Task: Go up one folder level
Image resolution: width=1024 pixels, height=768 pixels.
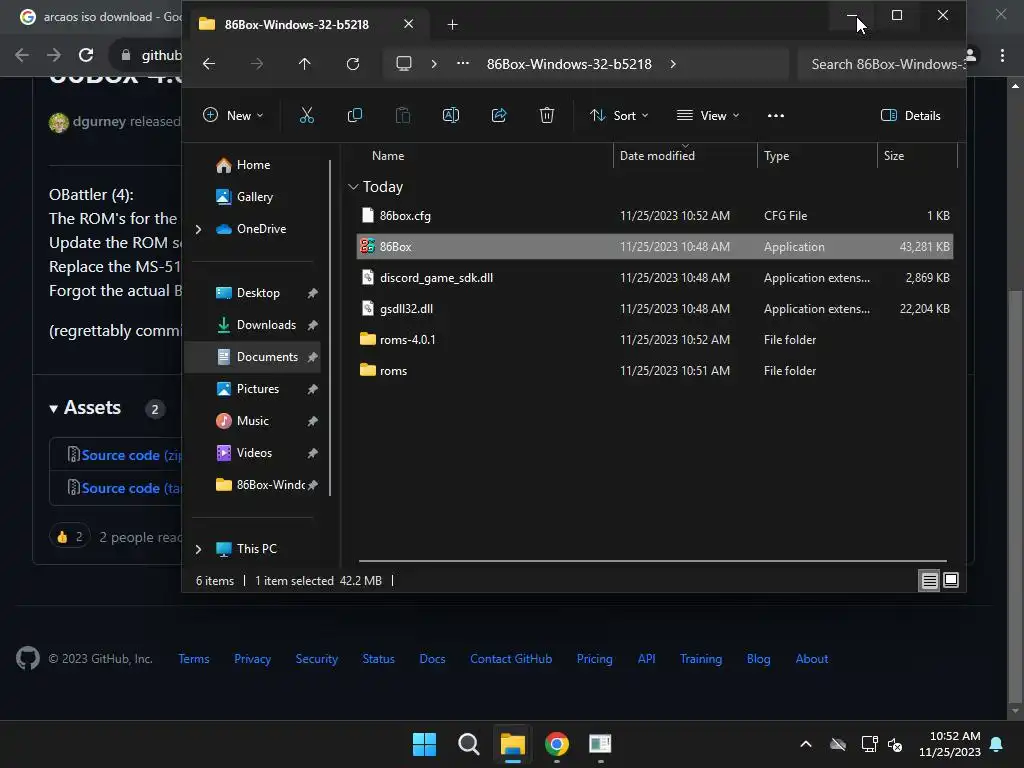Action: pos(304,64)
